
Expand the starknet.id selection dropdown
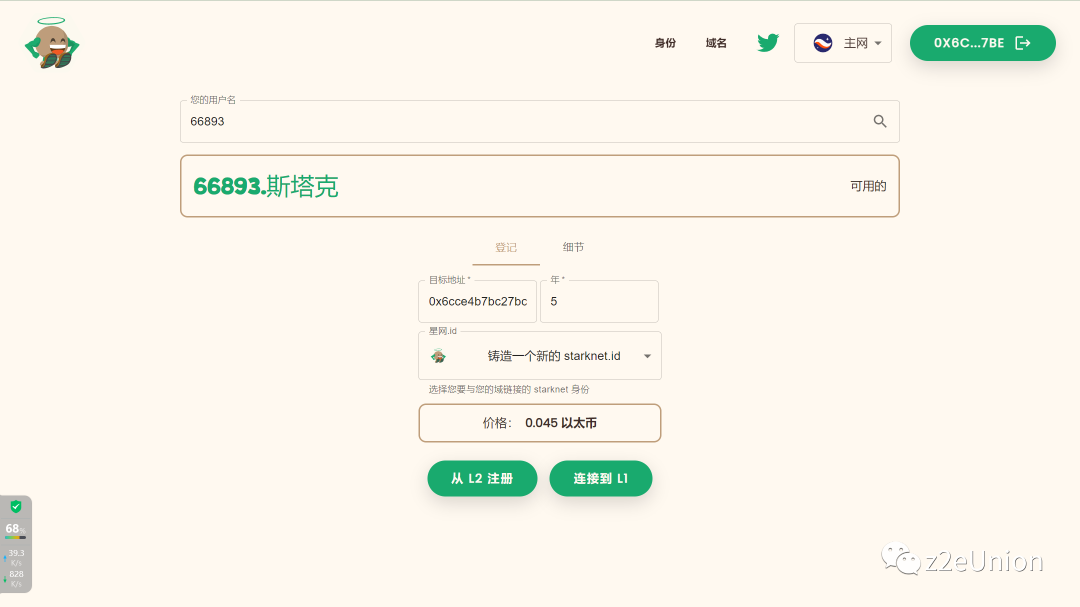[x=648, y=355]
